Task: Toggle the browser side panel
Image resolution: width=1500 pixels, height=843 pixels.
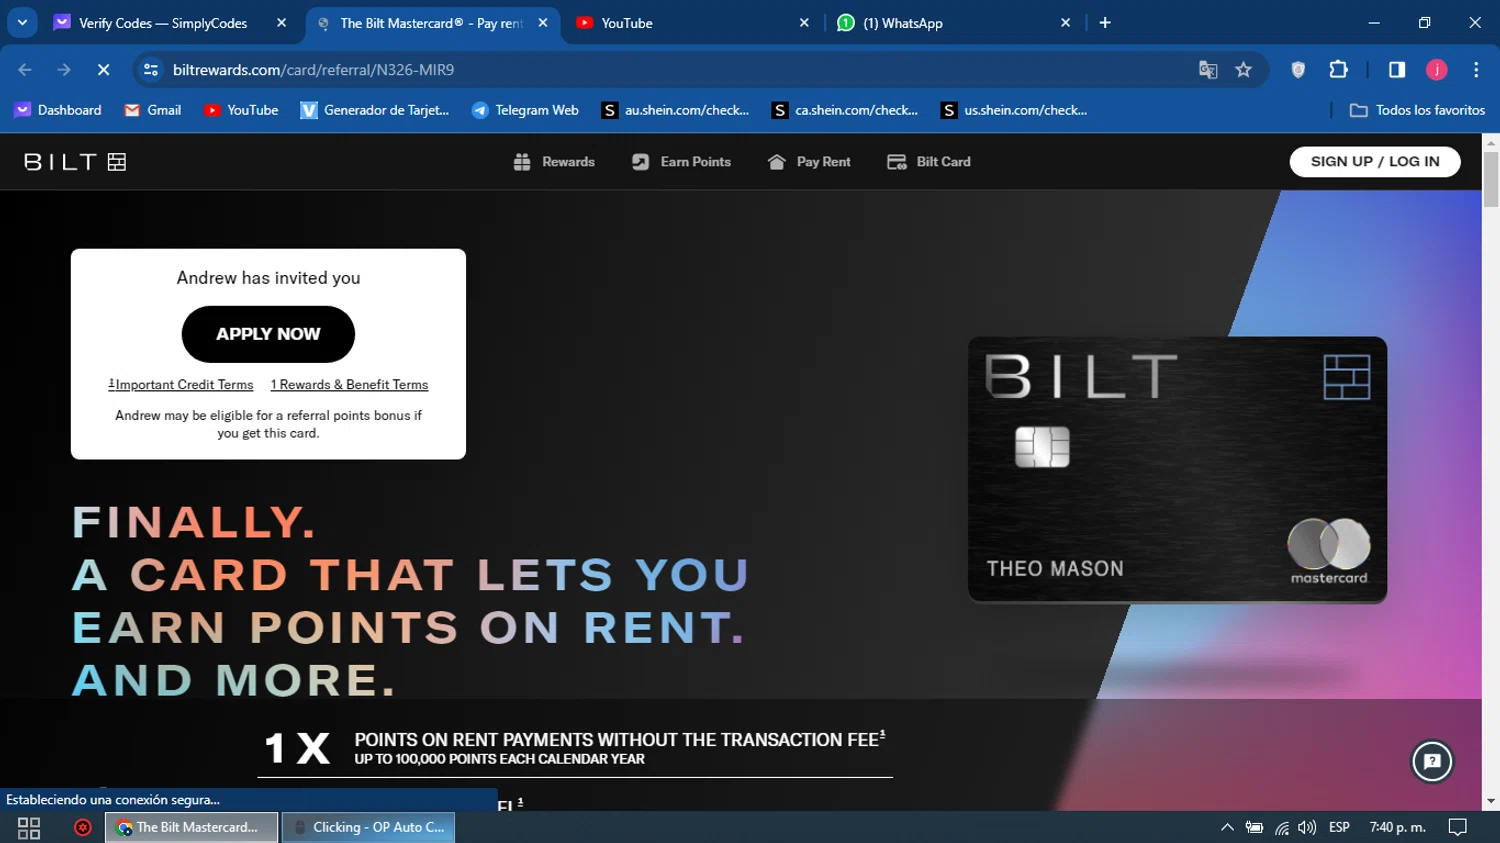Action: 1397,70
